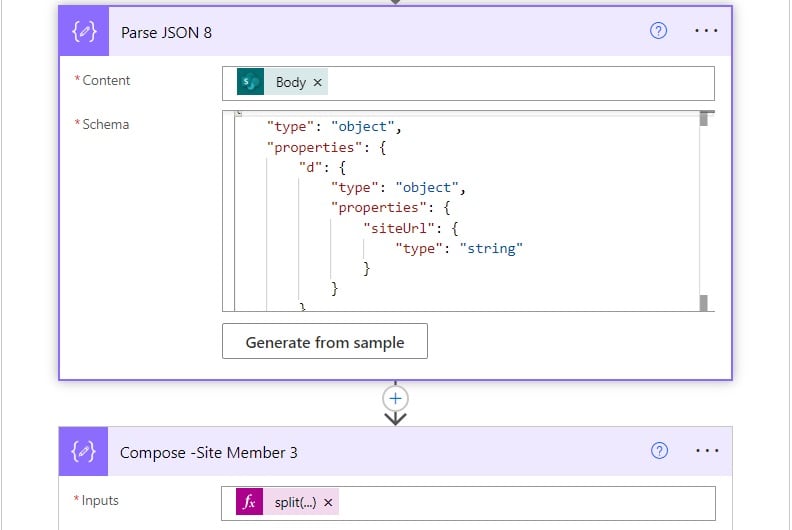Click the fx expression icon in Inputs
Screen dimensions: 792x530
pos(250,502)
